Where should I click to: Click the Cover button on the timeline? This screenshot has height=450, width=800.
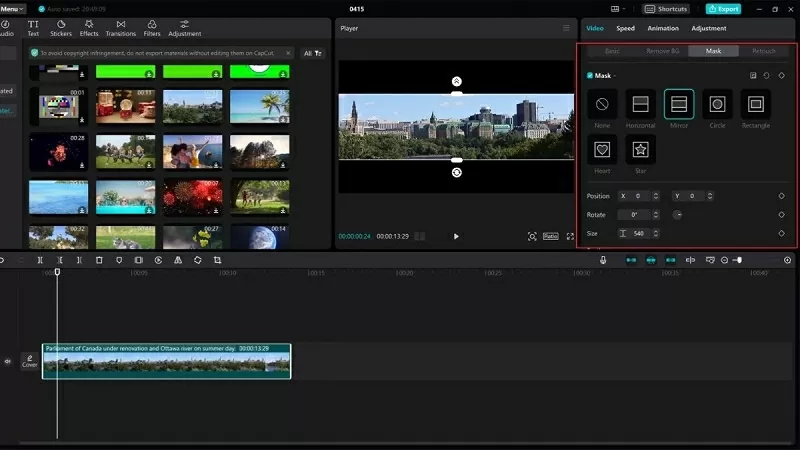click(30, 361)
